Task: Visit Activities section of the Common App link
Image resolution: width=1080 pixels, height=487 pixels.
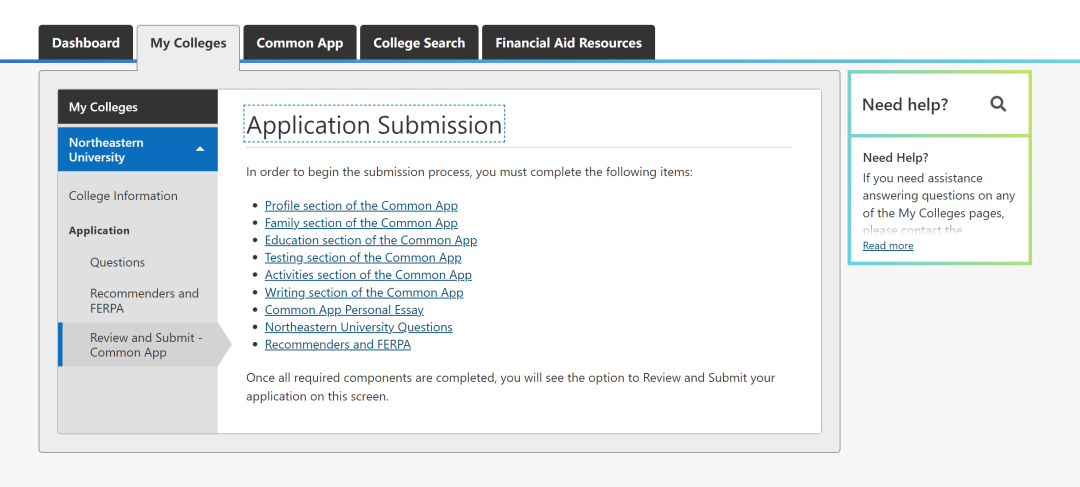Action: pyautogui.click(x=368, y=275)
